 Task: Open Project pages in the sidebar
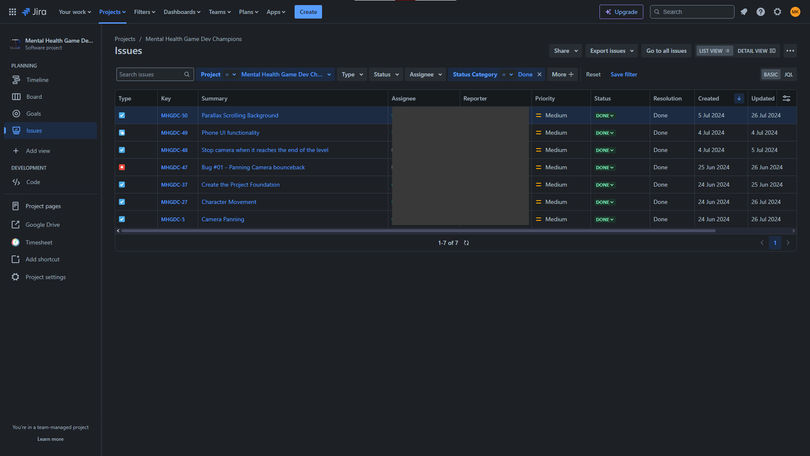tap(51, 206)
